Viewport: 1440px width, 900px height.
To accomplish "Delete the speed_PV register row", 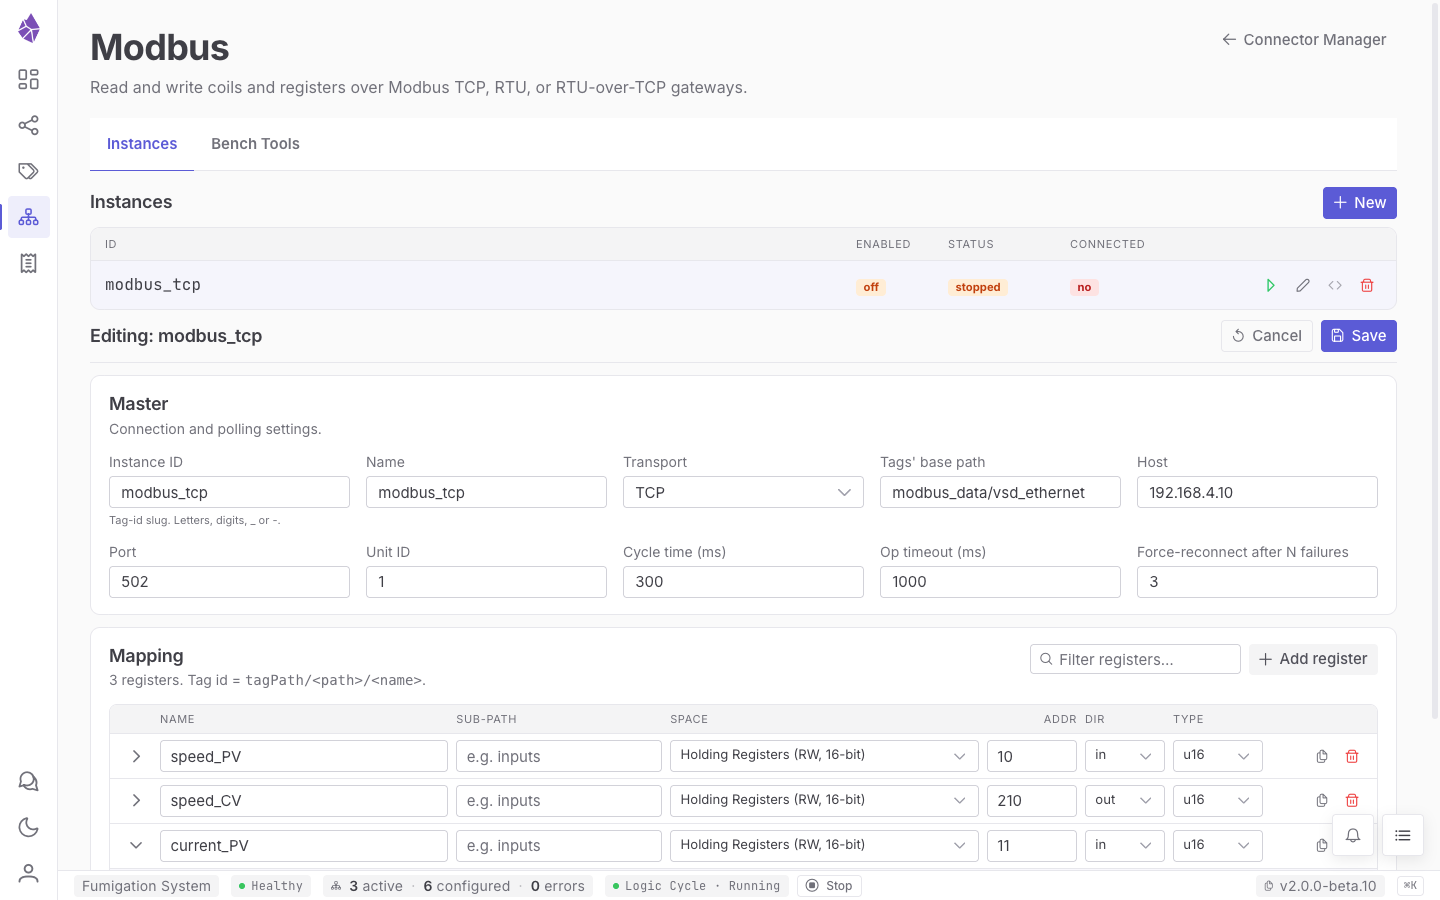I will click(x=1352, y=756).
